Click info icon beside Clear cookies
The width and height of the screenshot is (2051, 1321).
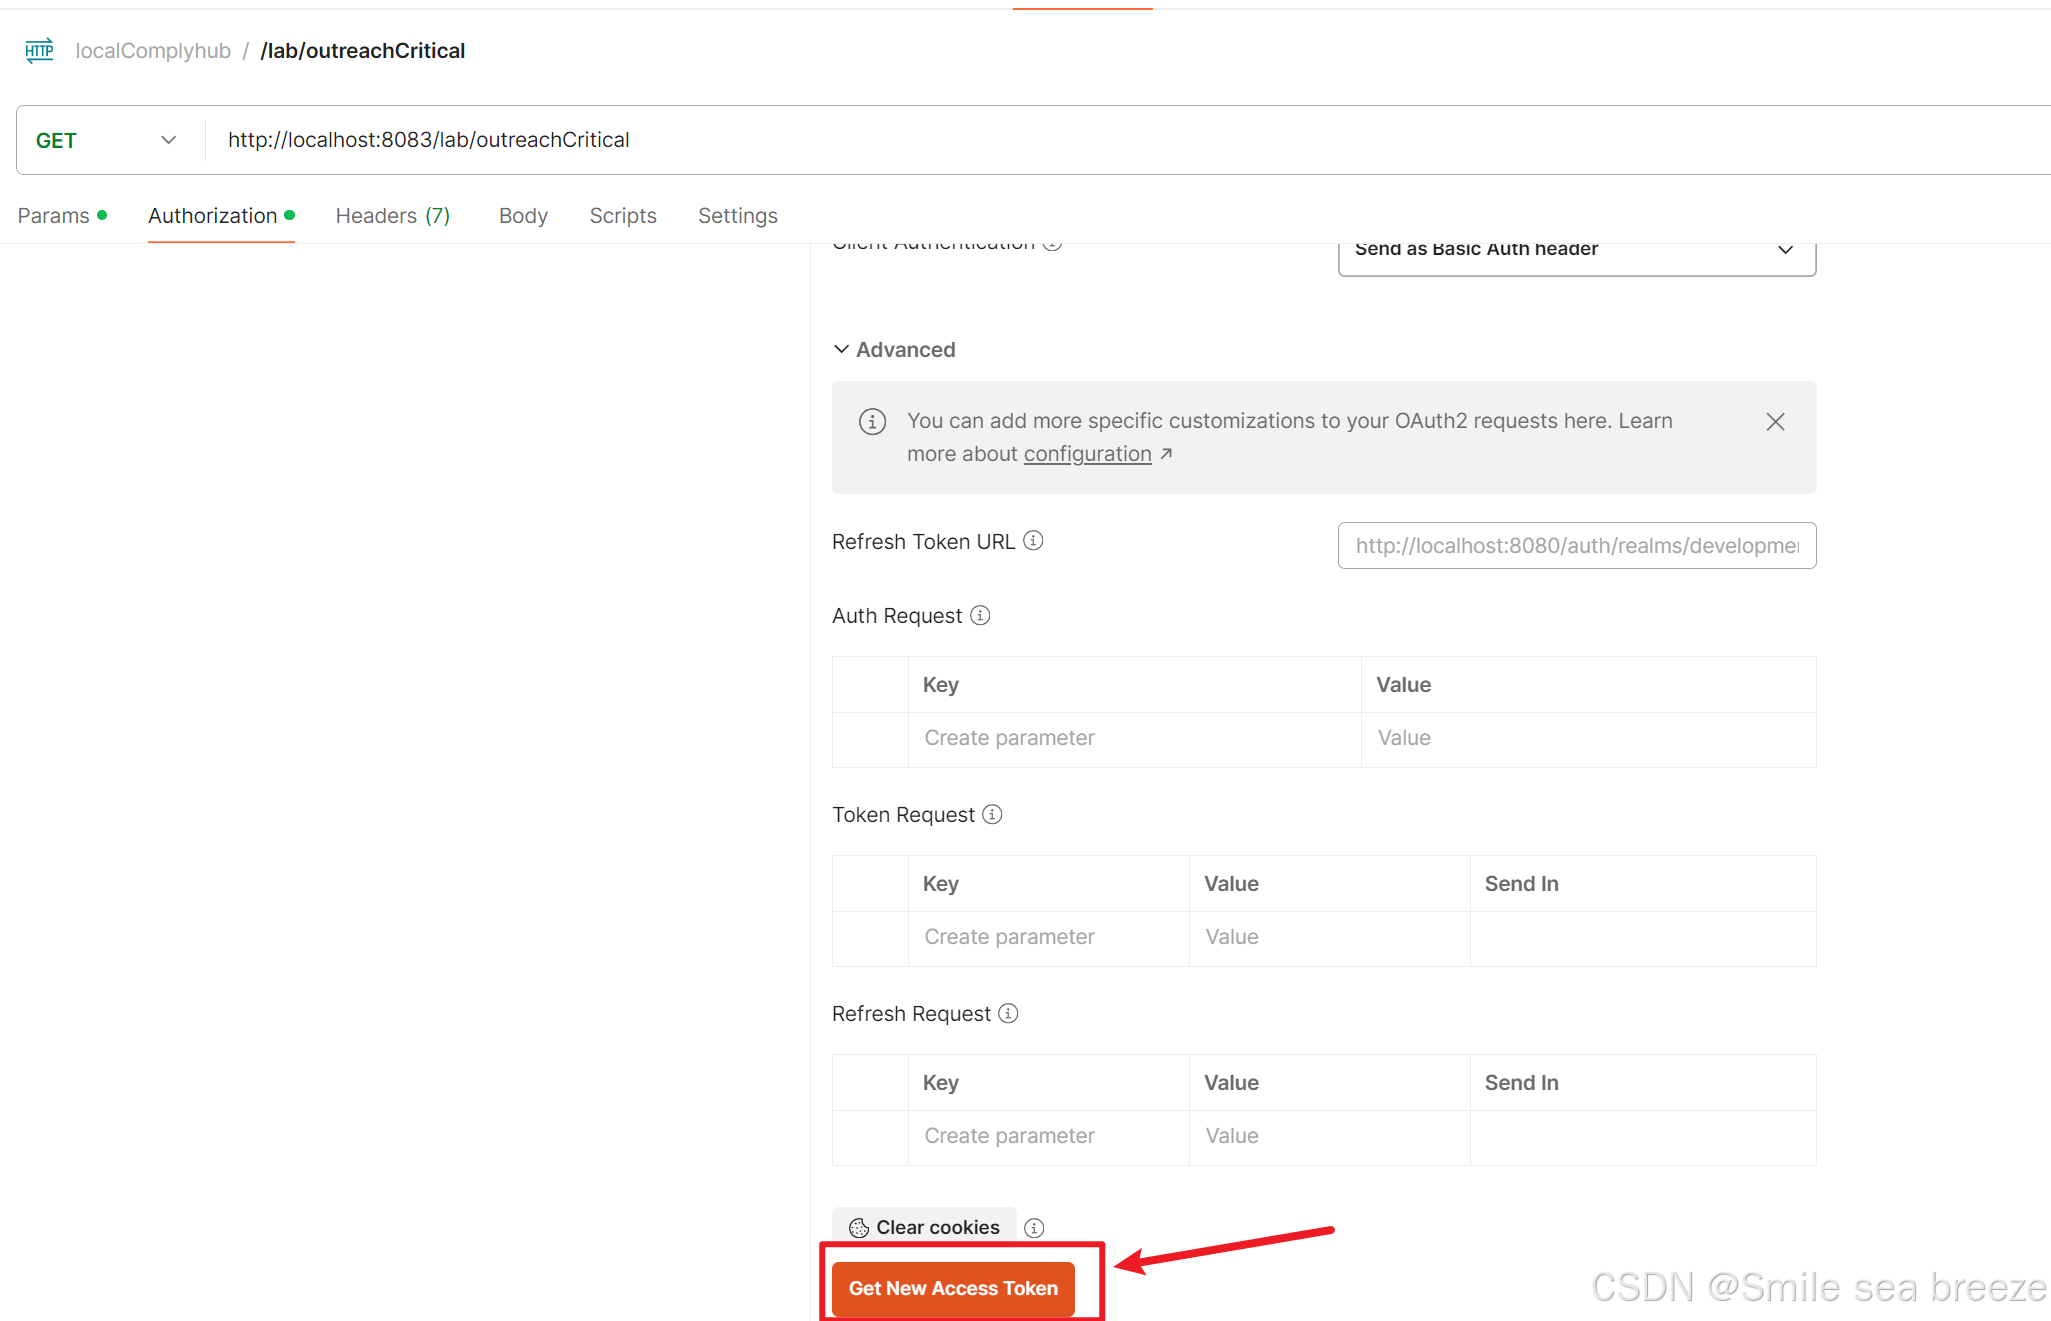(1034, 1228)
